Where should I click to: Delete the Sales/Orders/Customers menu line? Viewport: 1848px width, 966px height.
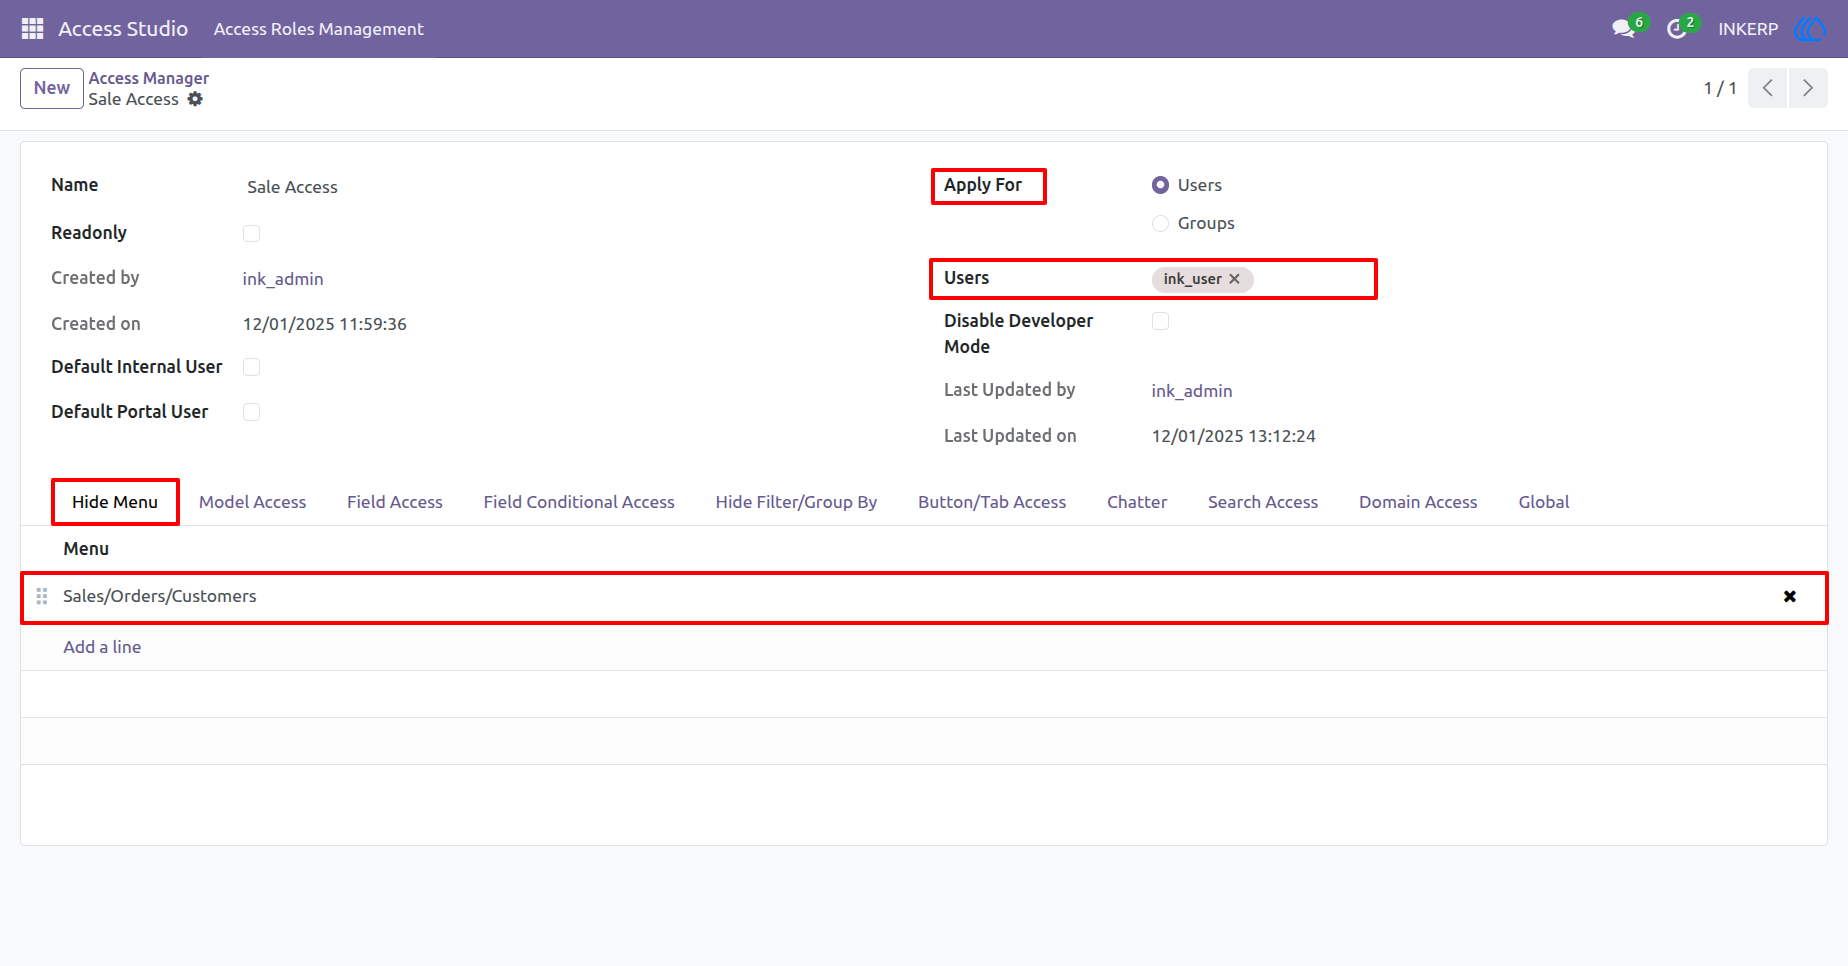point(1790,597)
